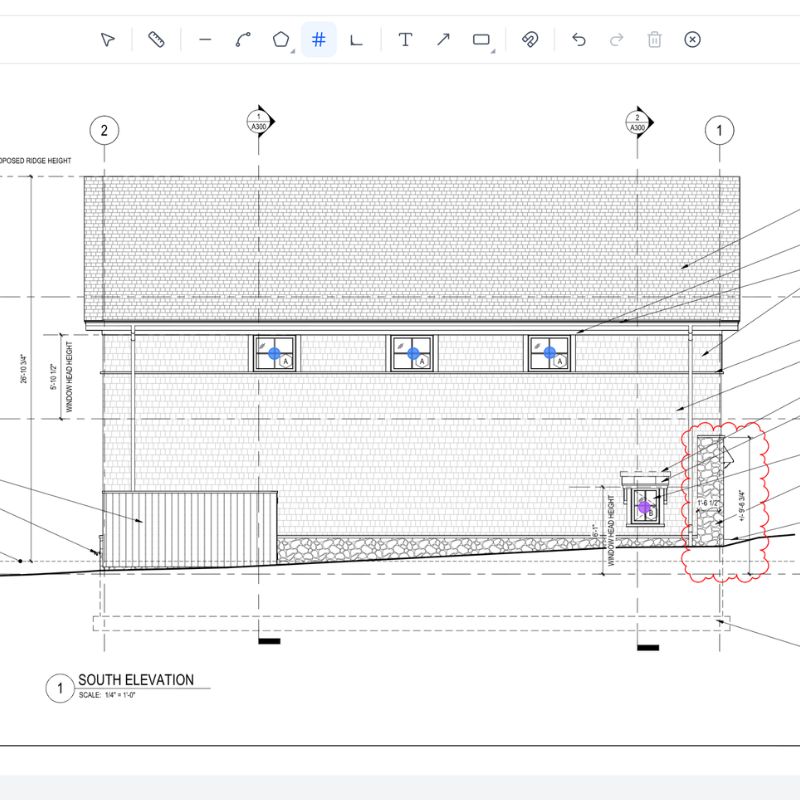Select the text annotation tool
800x800 pixels.
pyautogui.click(x=405, y=40)
